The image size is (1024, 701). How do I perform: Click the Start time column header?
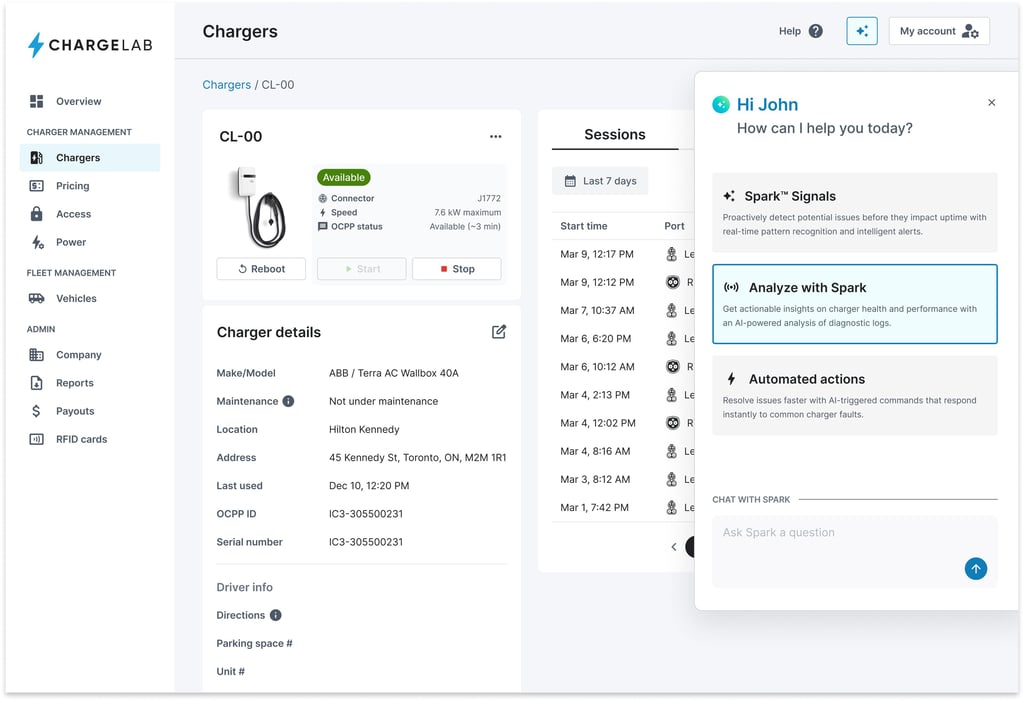pyautogui.click(x=584, y=226)
